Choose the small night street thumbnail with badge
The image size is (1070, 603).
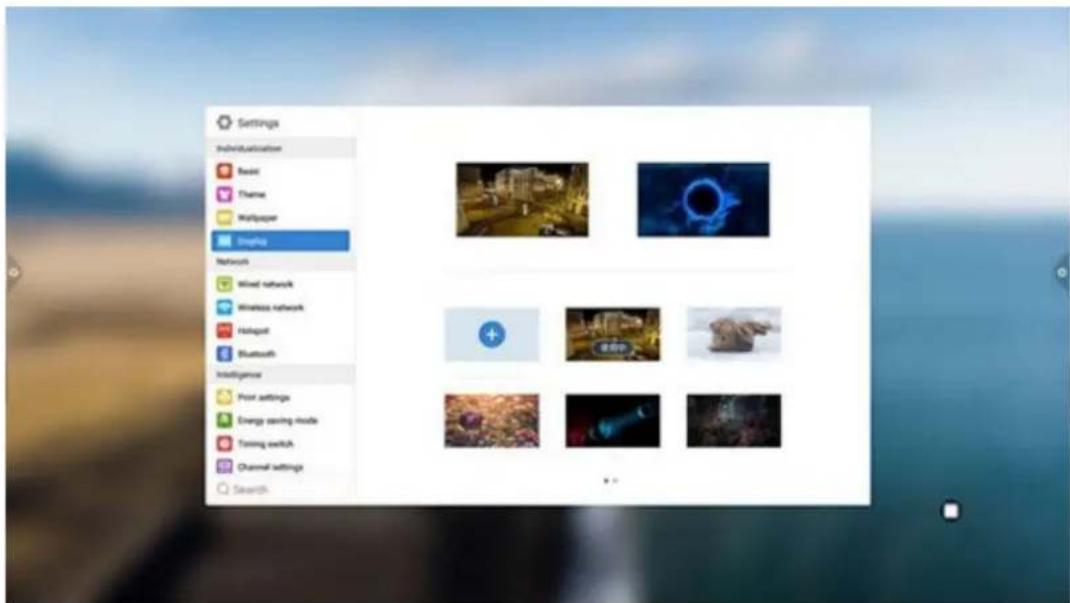(x=613, y=334)
